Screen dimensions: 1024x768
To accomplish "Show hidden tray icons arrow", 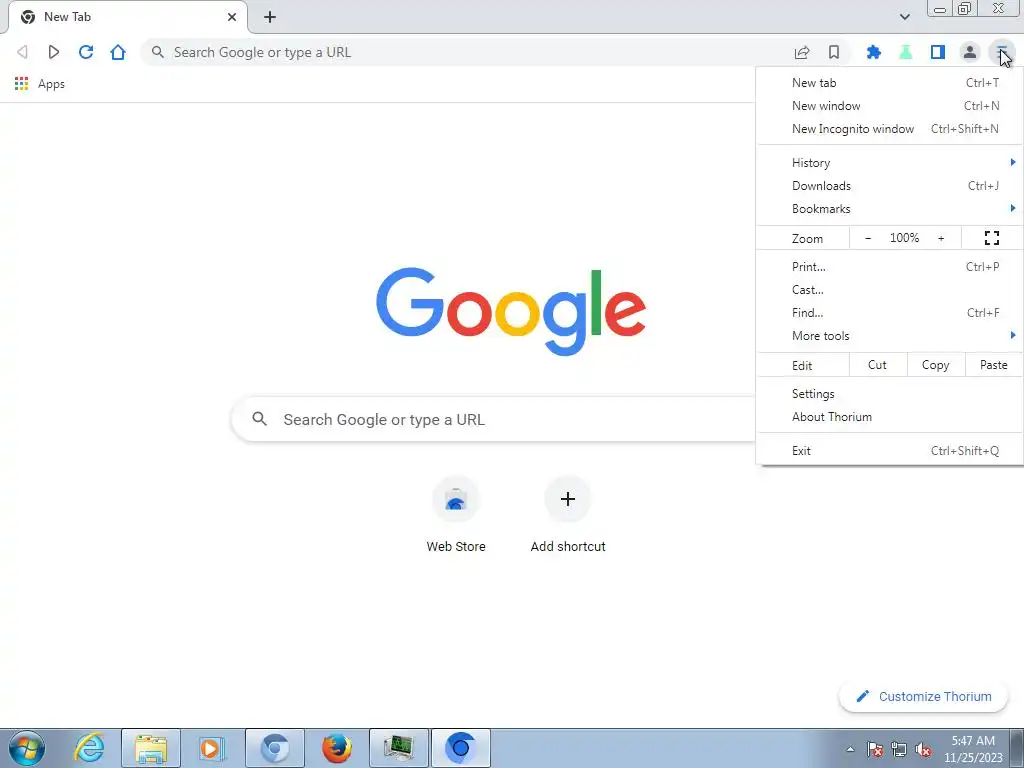I will 850,749.
